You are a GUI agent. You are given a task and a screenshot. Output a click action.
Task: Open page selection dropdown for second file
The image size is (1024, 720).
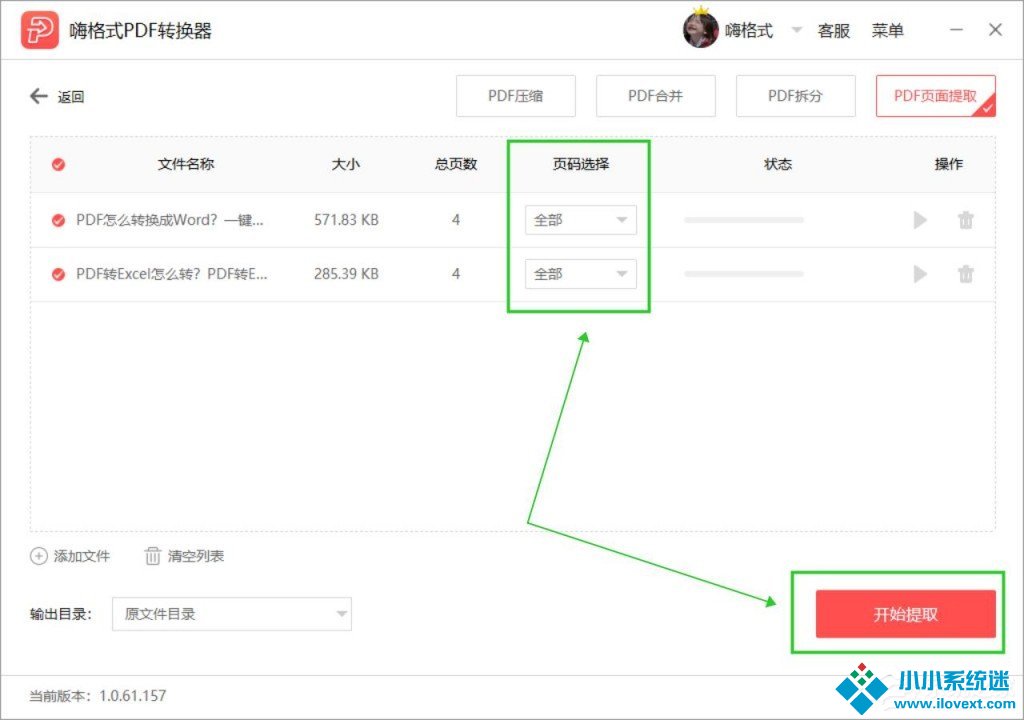point(580,274)
